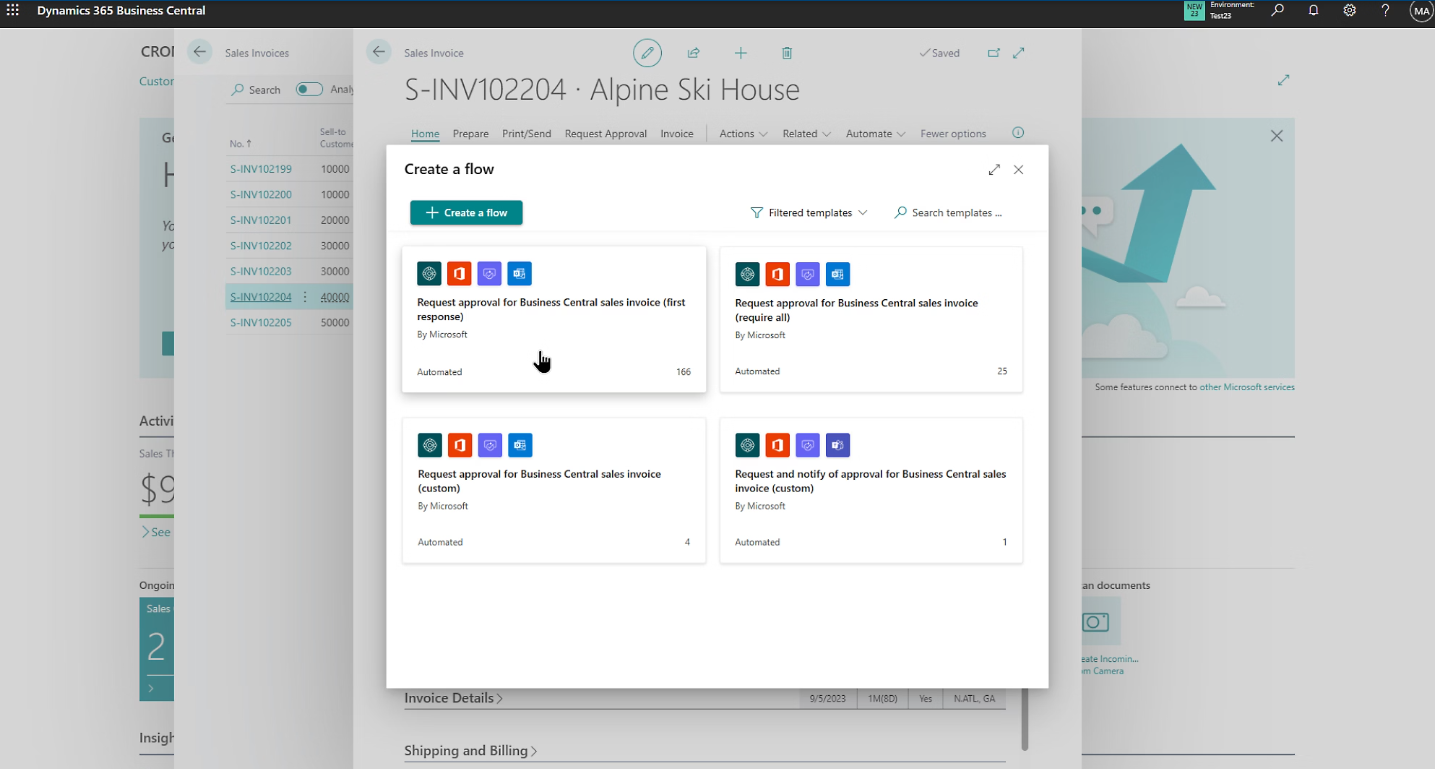Click the plus new icon on Sales Invoice

point(740,53)
